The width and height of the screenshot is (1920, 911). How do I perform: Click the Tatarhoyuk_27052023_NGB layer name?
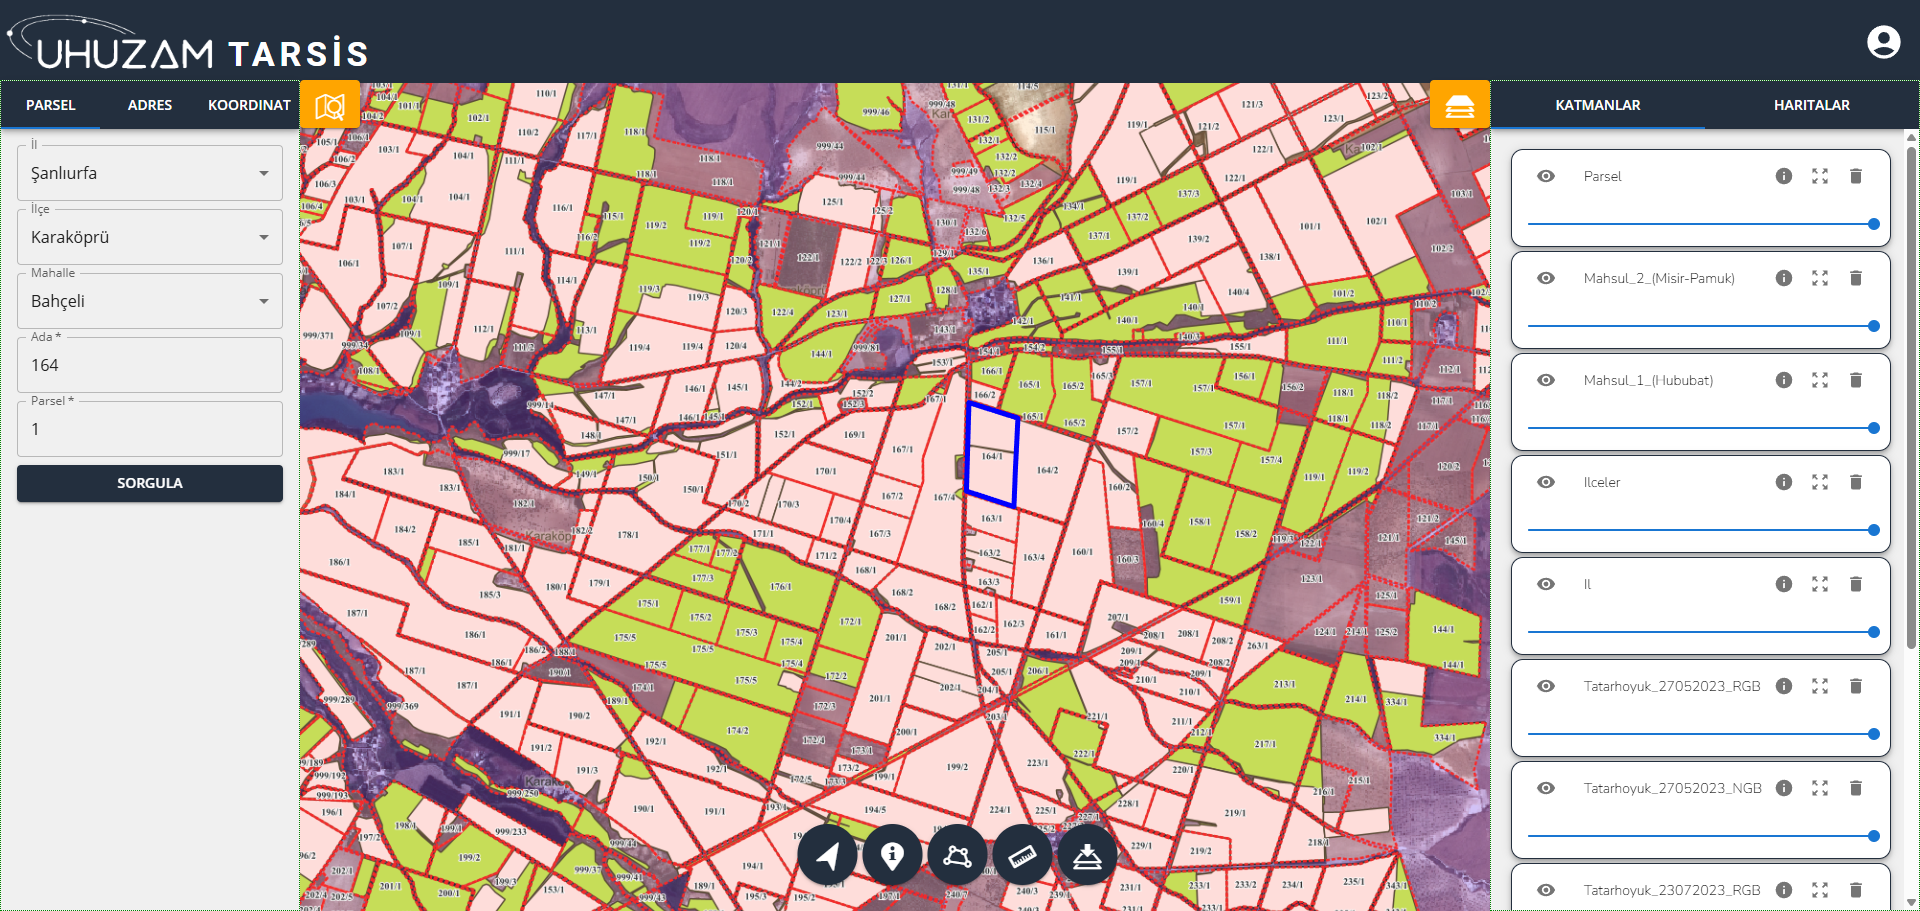point(1672,788)
